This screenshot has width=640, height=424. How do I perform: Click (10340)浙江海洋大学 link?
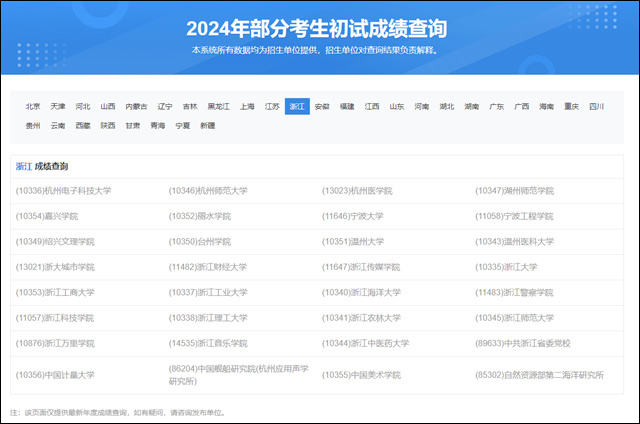[361, 293]
